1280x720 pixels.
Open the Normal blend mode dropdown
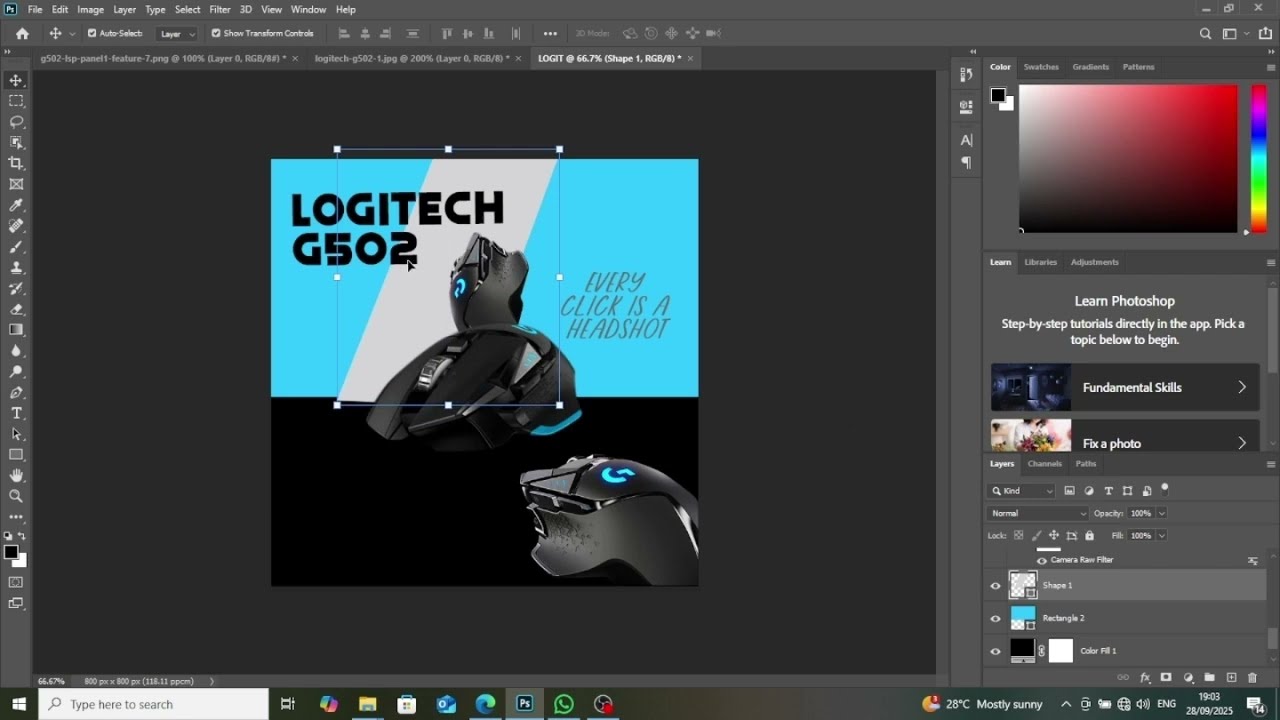click(1038, 513)
